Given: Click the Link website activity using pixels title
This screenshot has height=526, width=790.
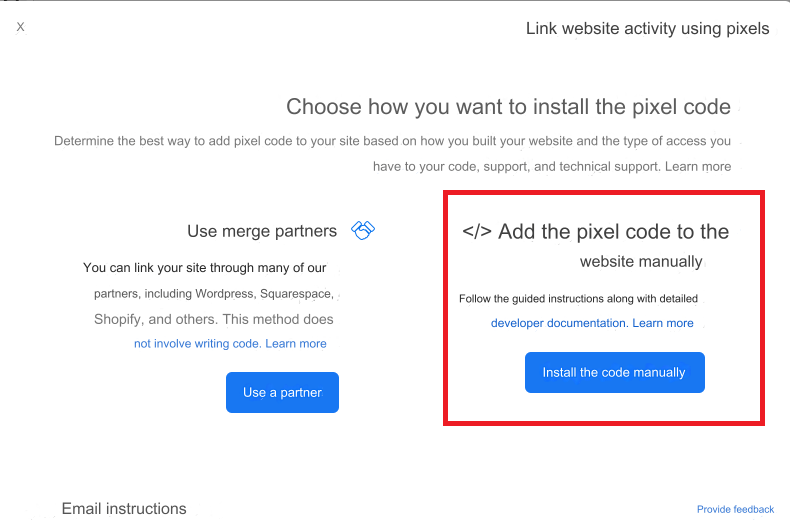Looking at the screenshot, I should (647, 29).
